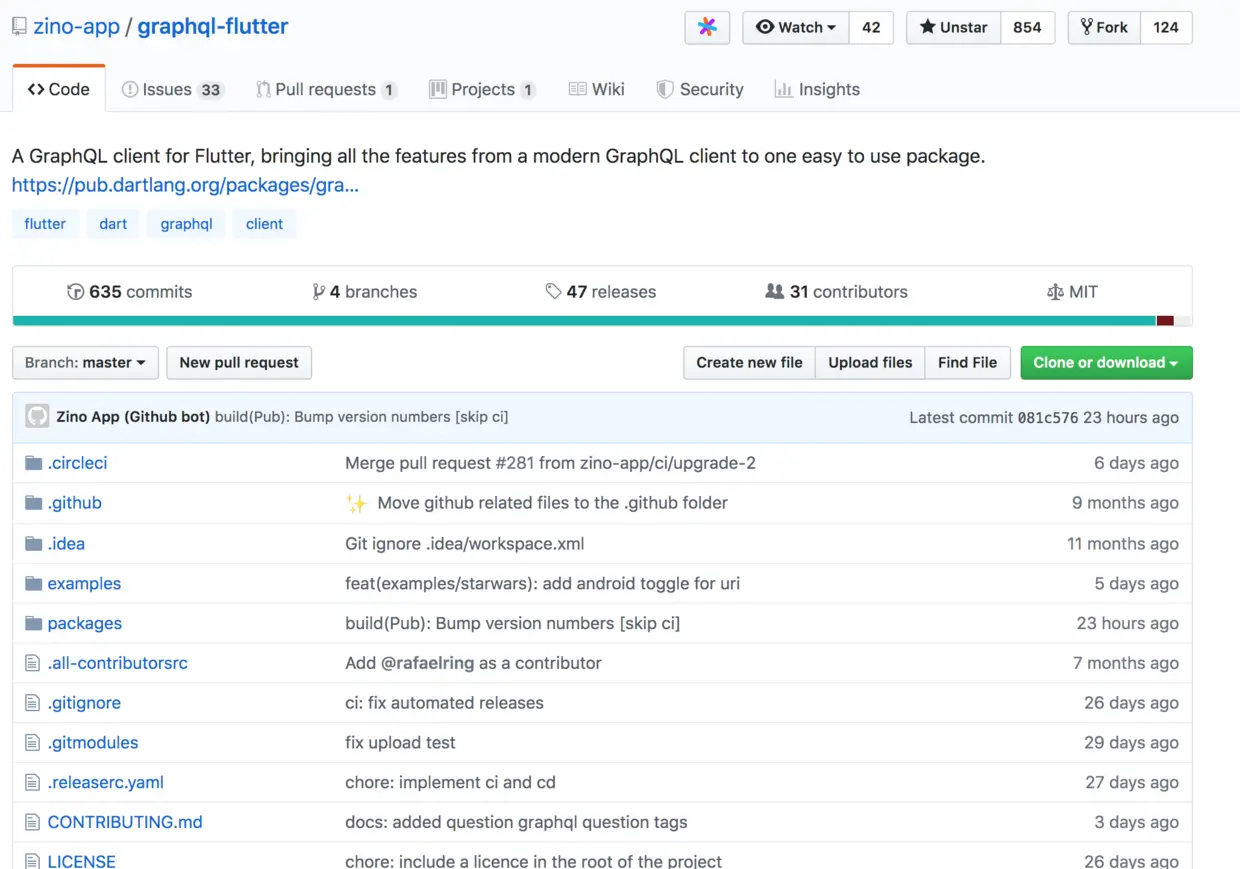
Task: Click the New pull request button
Action: coord(239,362)
